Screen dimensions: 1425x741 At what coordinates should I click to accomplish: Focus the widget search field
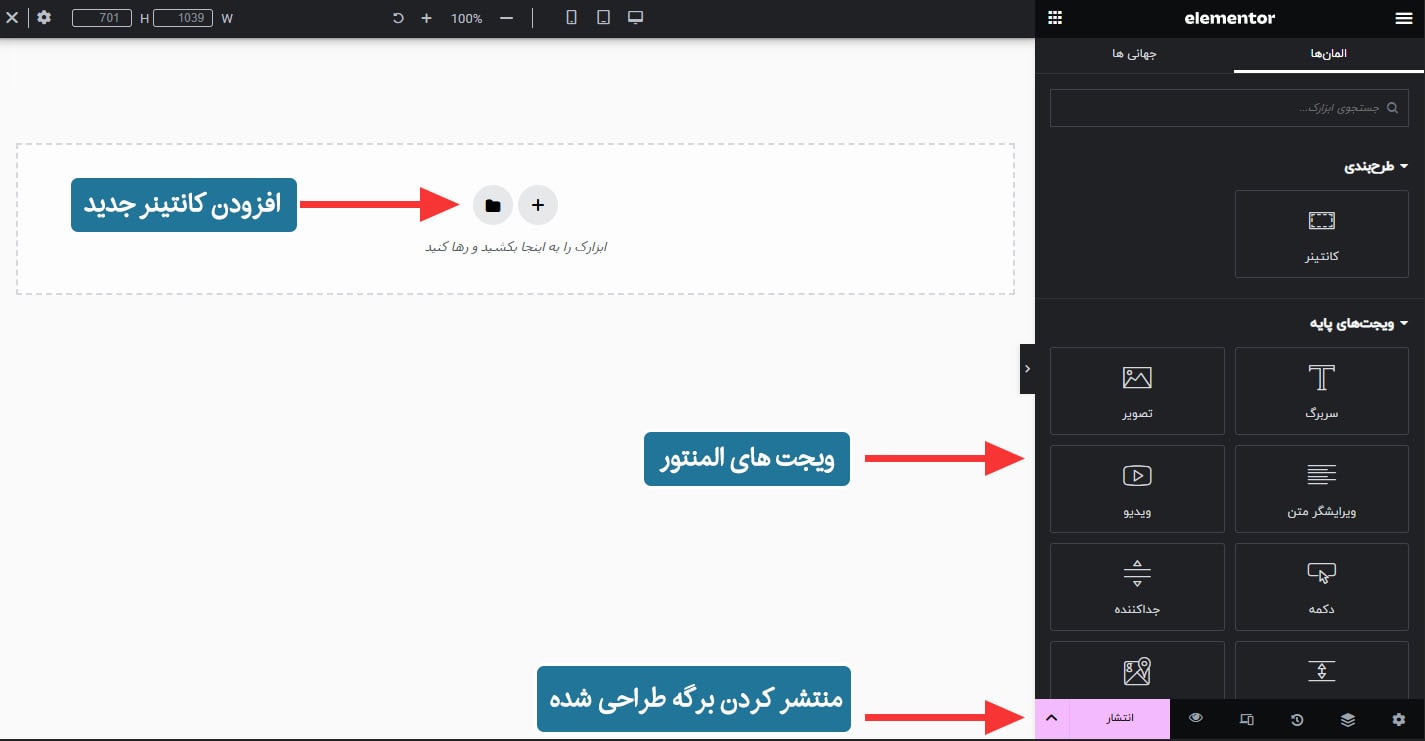(1230, 108)
